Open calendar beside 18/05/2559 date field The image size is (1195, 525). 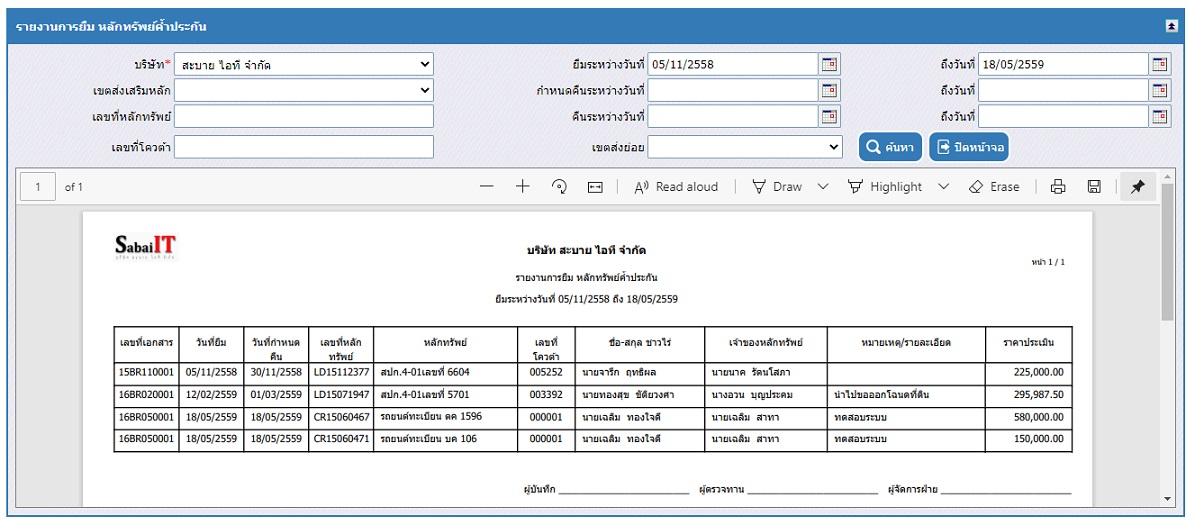coord(1159,64)
